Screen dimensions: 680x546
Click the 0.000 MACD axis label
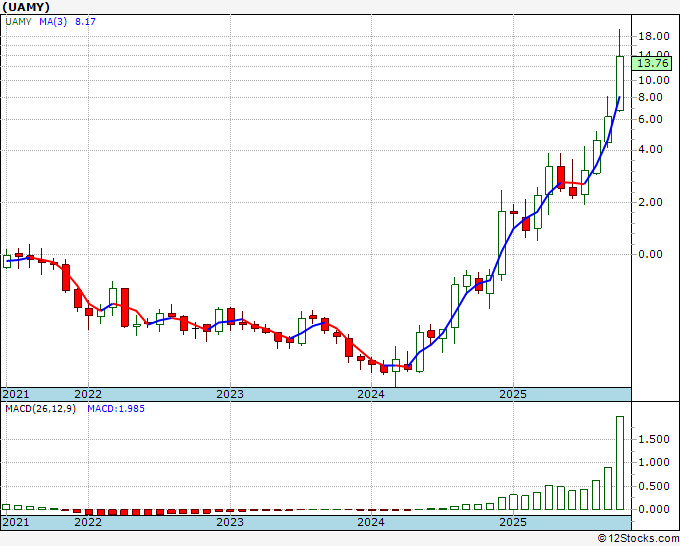point(654,509)
